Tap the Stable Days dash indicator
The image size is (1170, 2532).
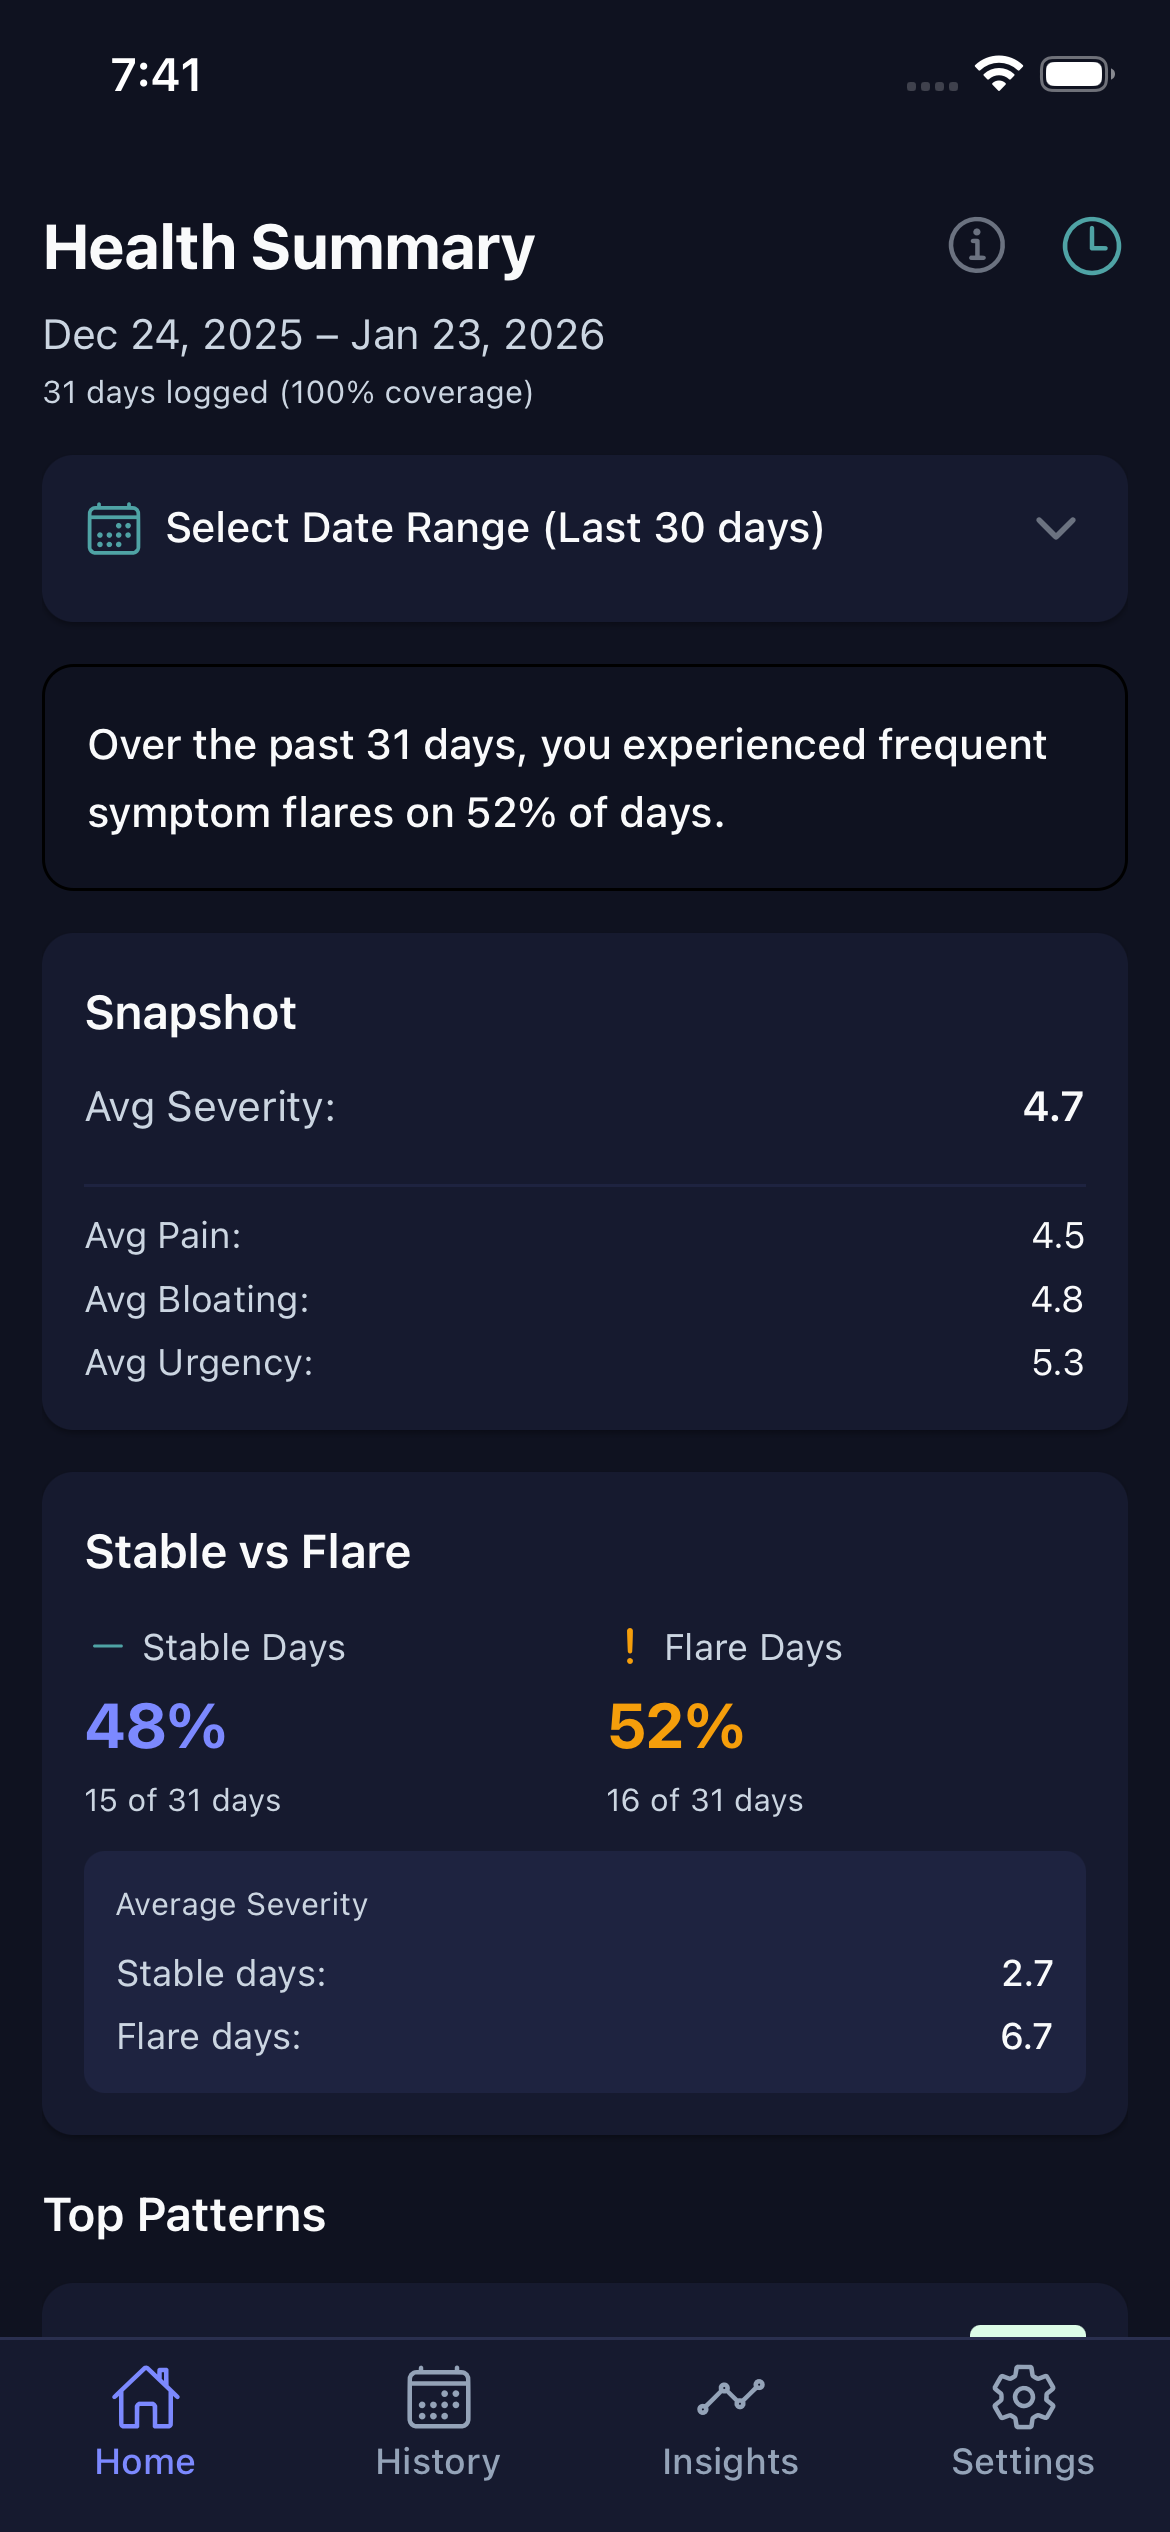(x=108, y=1647)
